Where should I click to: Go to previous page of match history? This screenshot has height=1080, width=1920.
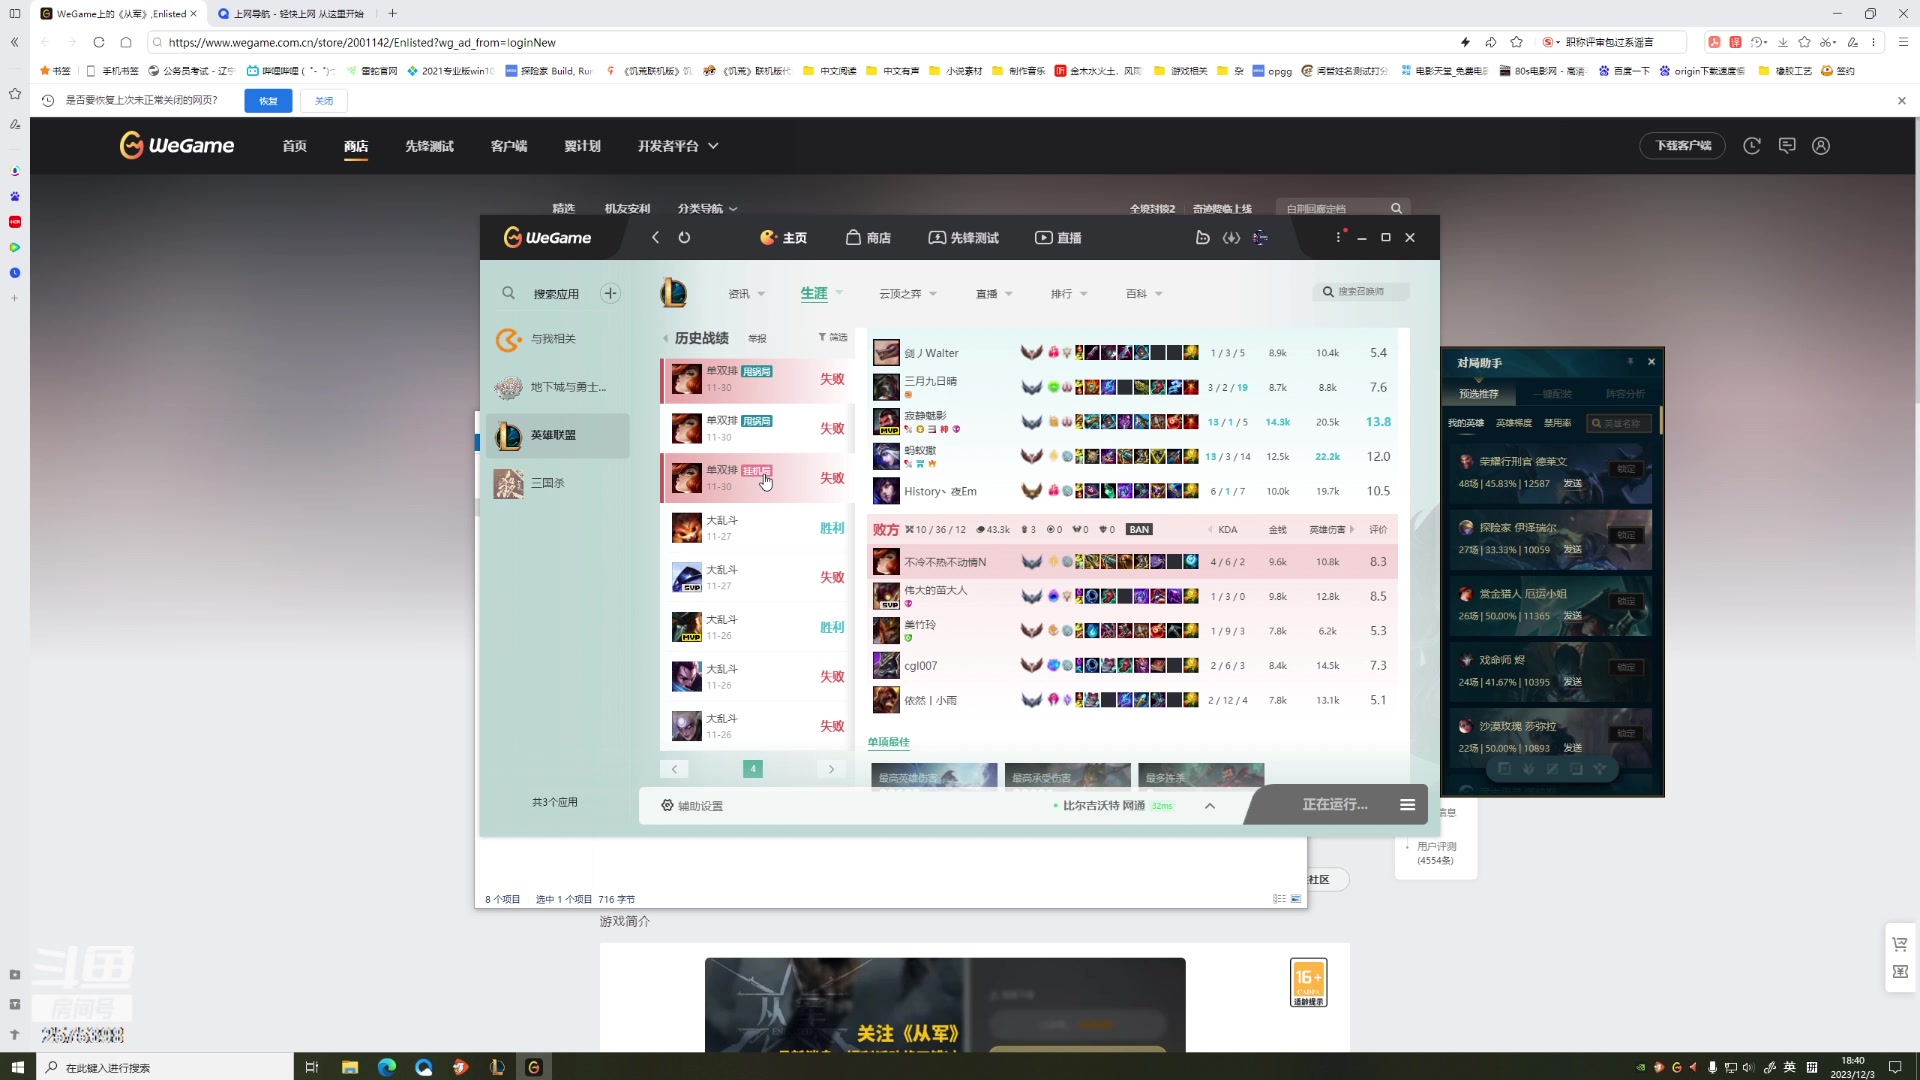click(674, 769)
